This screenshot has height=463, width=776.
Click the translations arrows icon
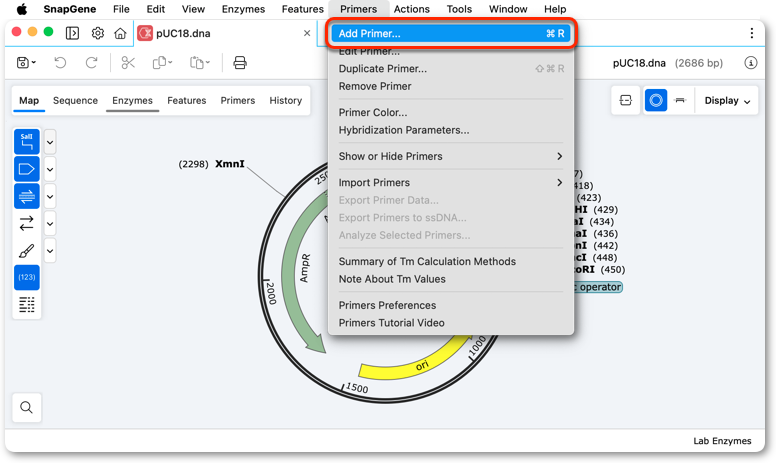click(27, 224)
